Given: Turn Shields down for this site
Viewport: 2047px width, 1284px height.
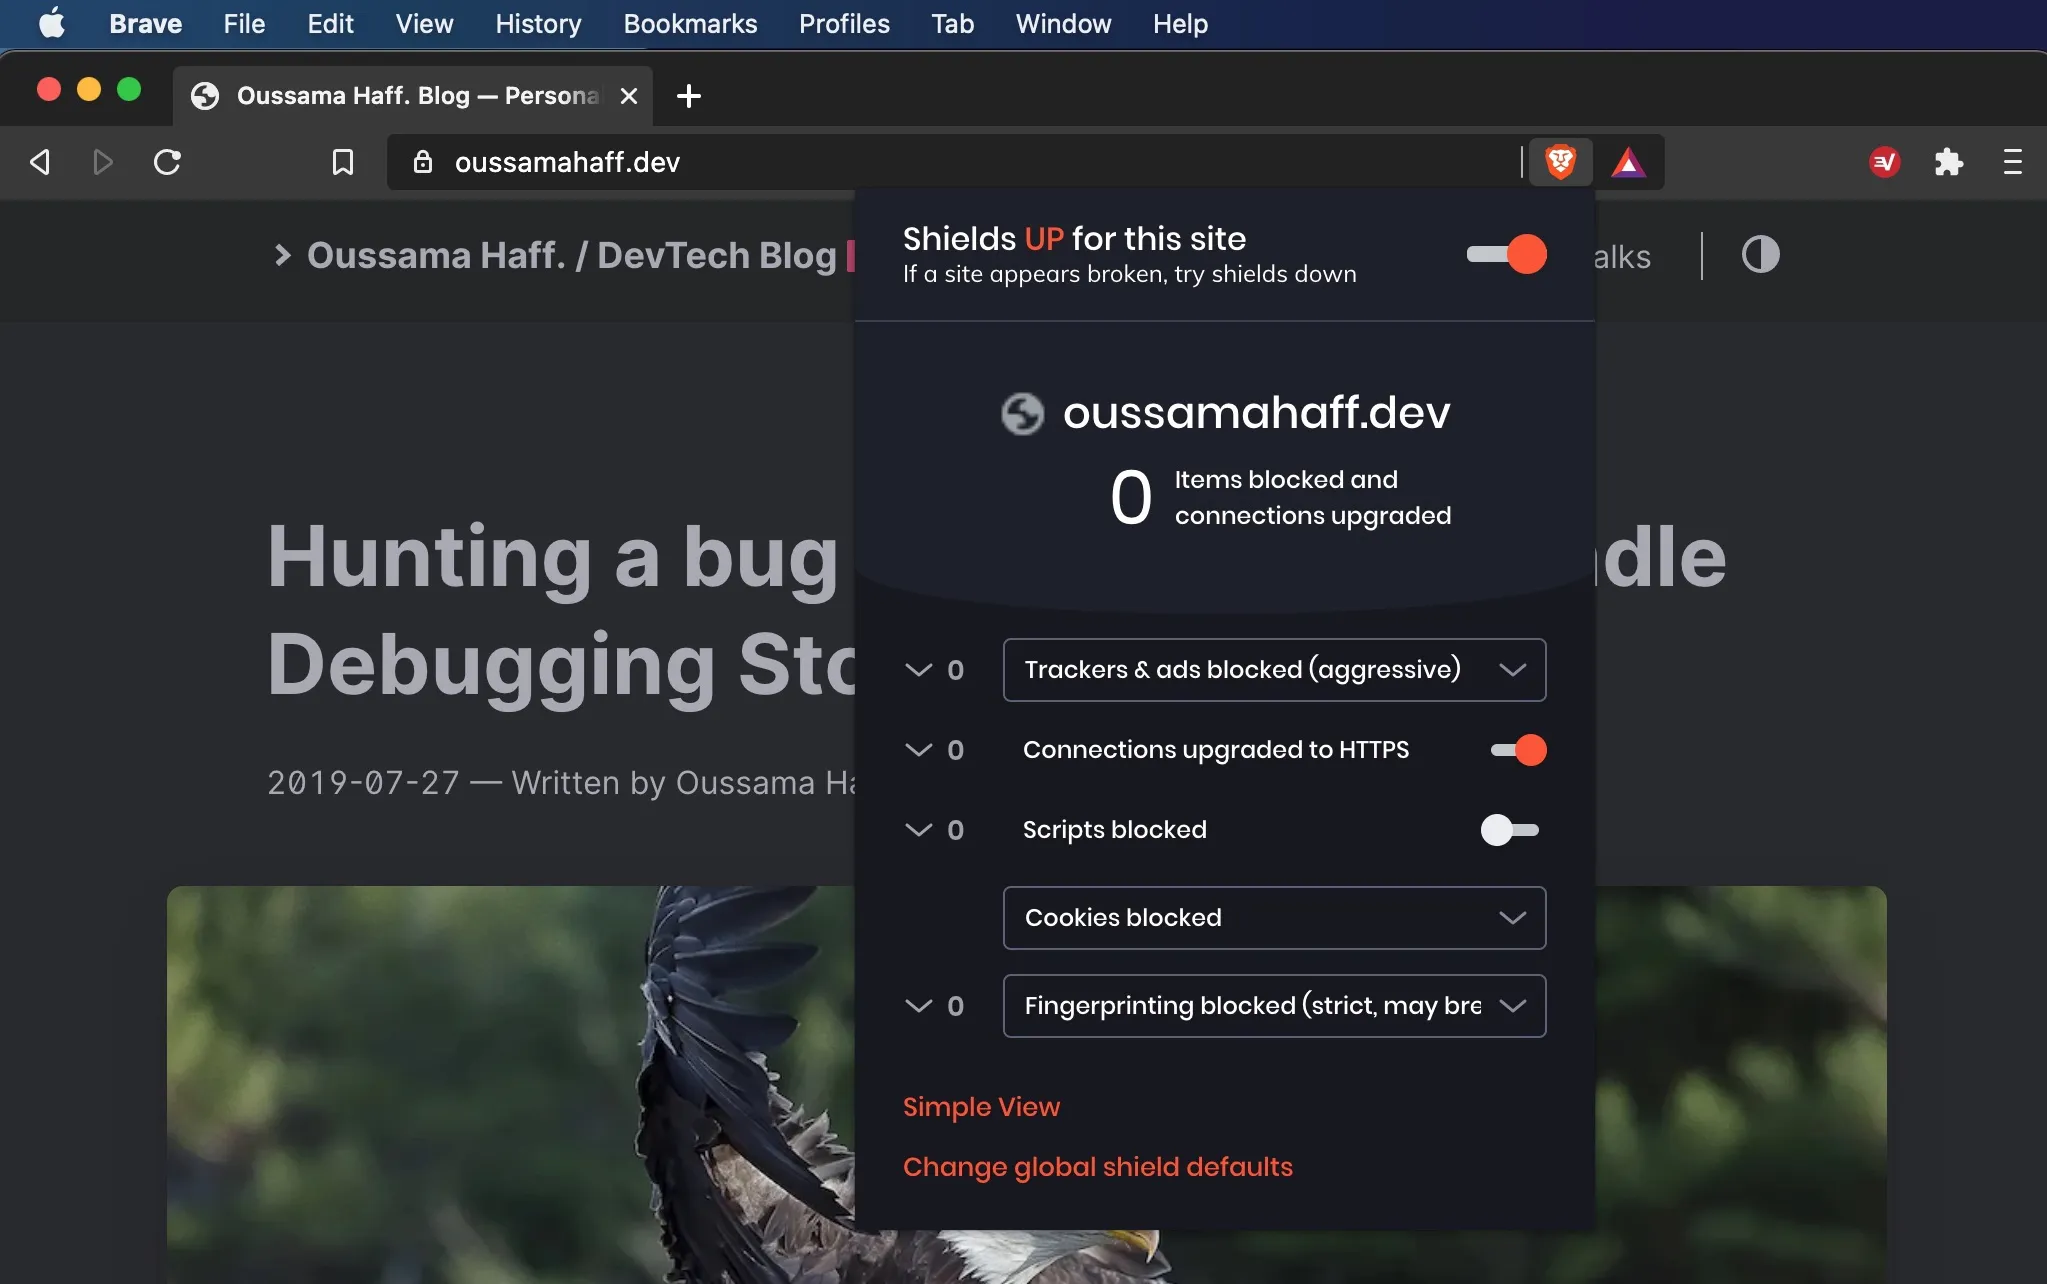Looking at the screenshot, I should coord(1506,254).
